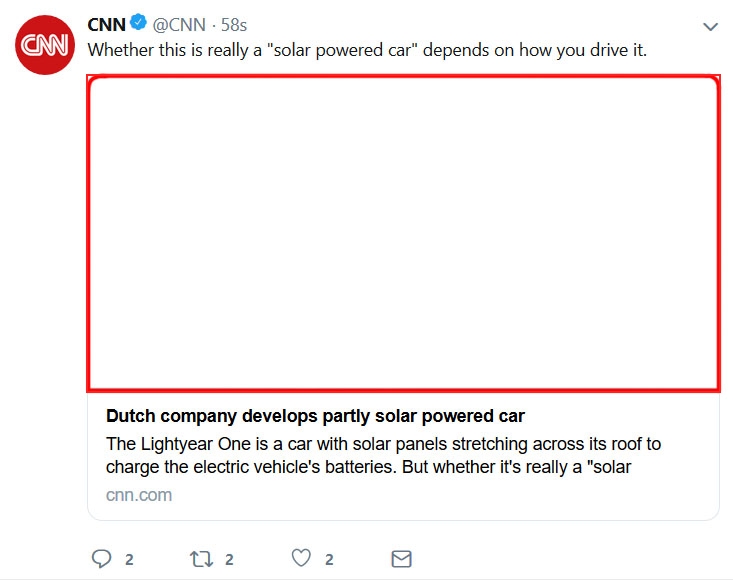Open the CNN profile avatar
The width and height of the screenshot is (733, 581).
coord(45,45)
